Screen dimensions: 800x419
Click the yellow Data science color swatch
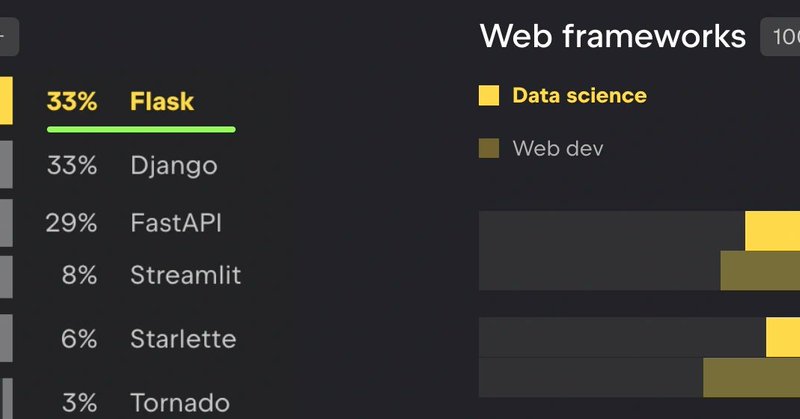[x=489, y=95]
